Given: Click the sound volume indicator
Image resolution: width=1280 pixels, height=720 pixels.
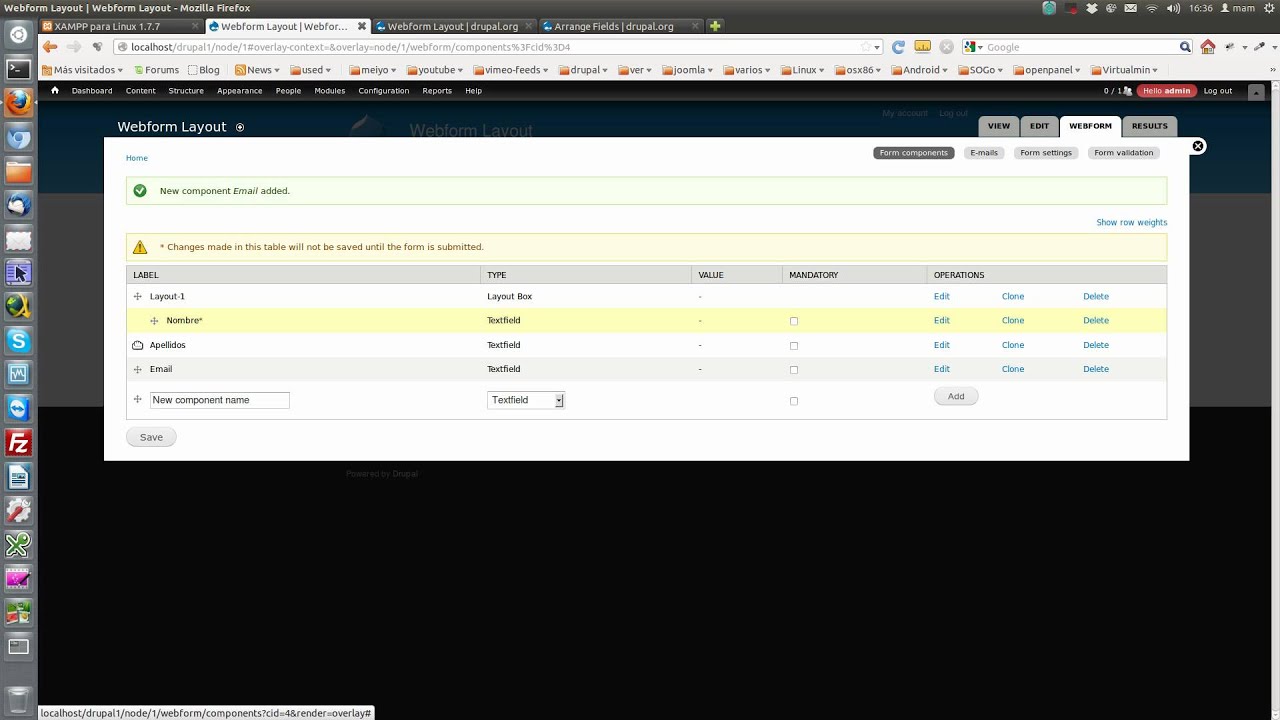Looking at the screenshot, I should pos(1173,8).
